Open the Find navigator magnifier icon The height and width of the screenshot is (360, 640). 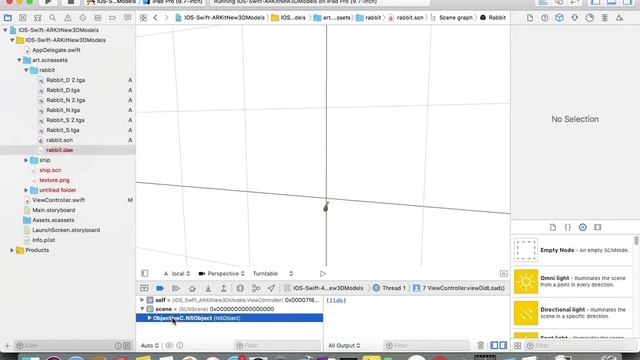click(x=53, y=18)
